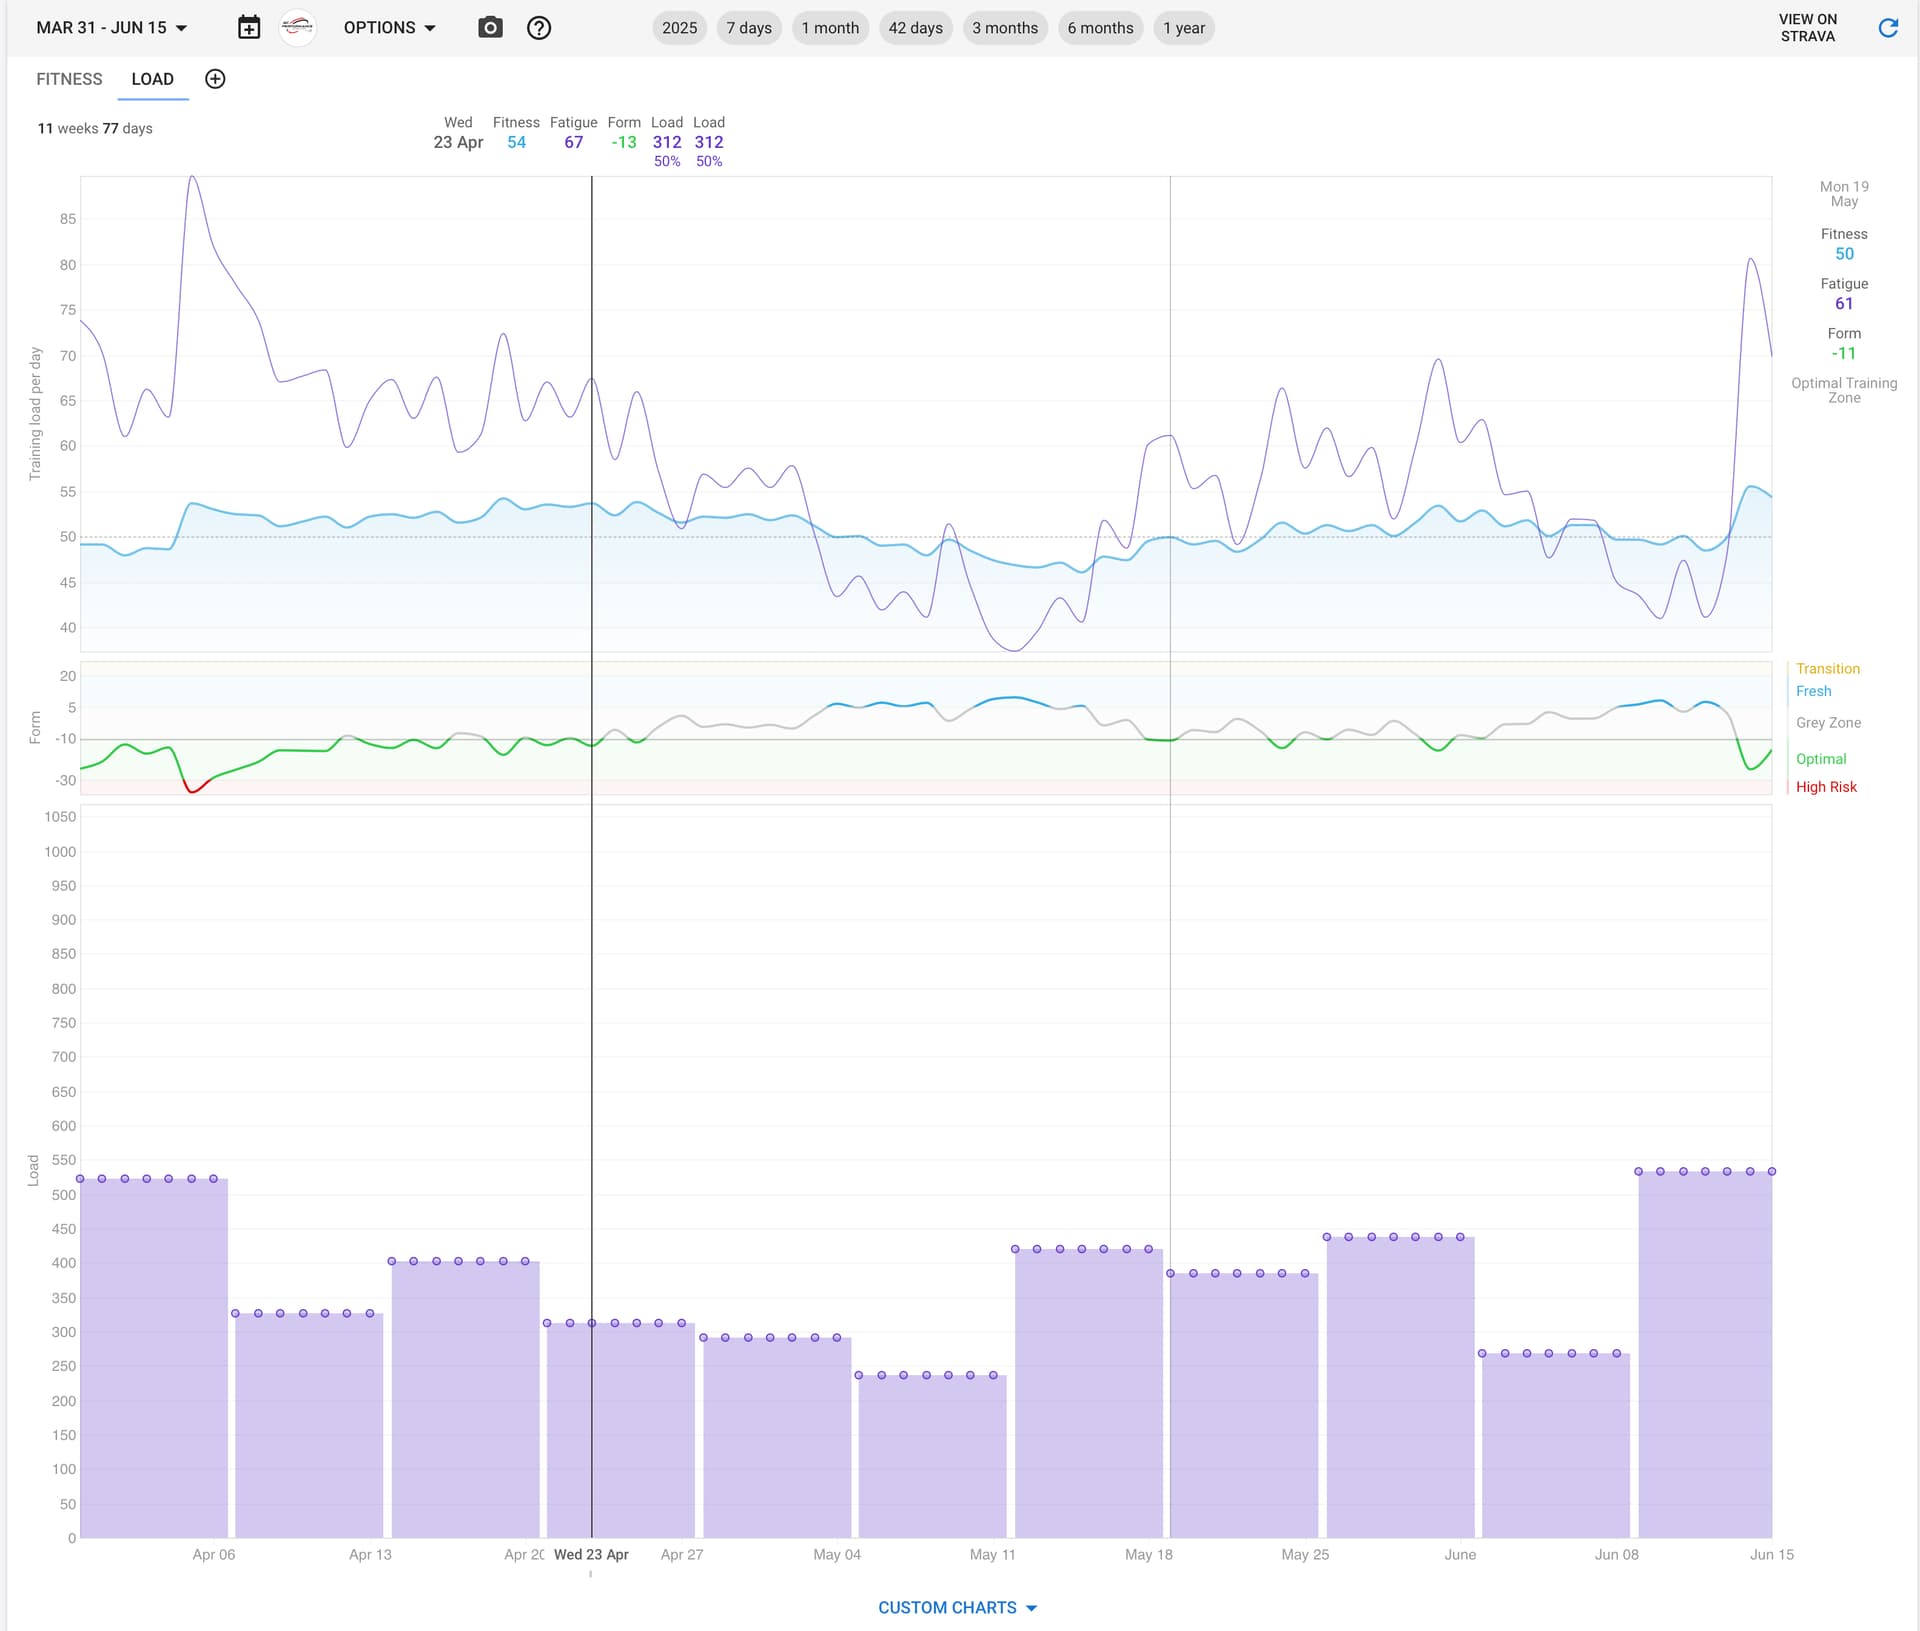Click the Wed 23 Apr marker on timeline
1920x1631 pixels.
point(591,1554)
